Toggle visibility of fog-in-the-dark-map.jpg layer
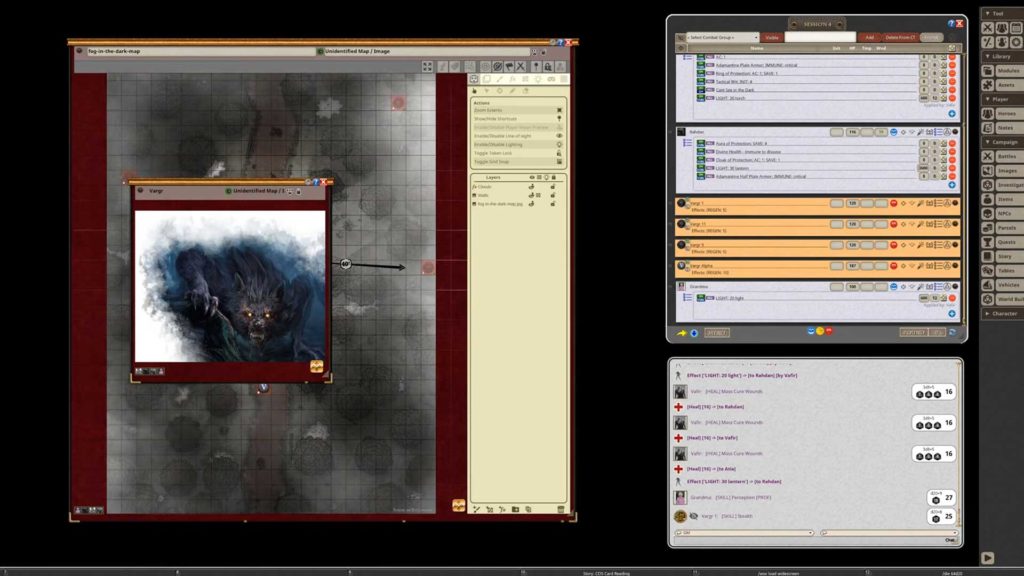 tap(532, 204)
